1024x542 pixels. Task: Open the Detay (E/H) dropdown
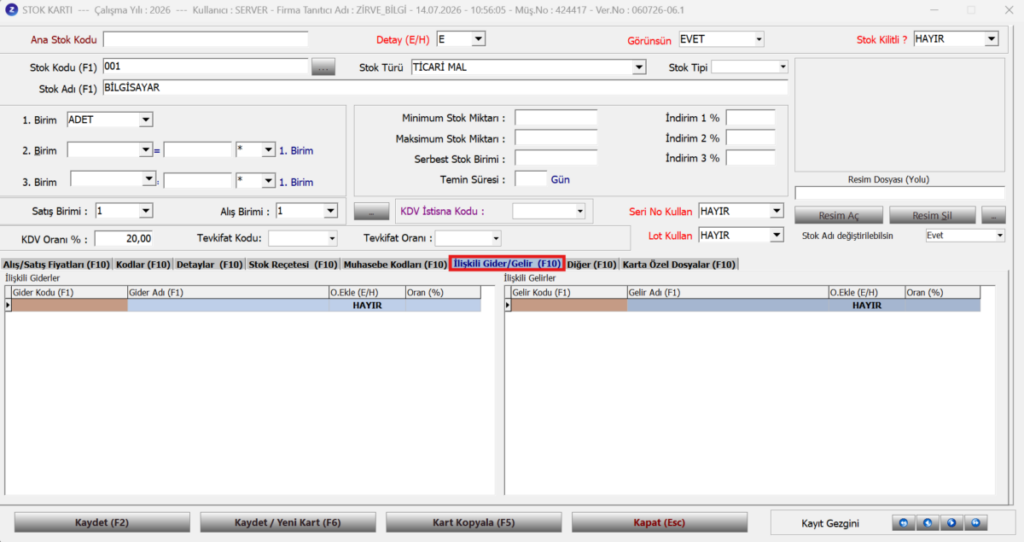click(x=479, y=39)
